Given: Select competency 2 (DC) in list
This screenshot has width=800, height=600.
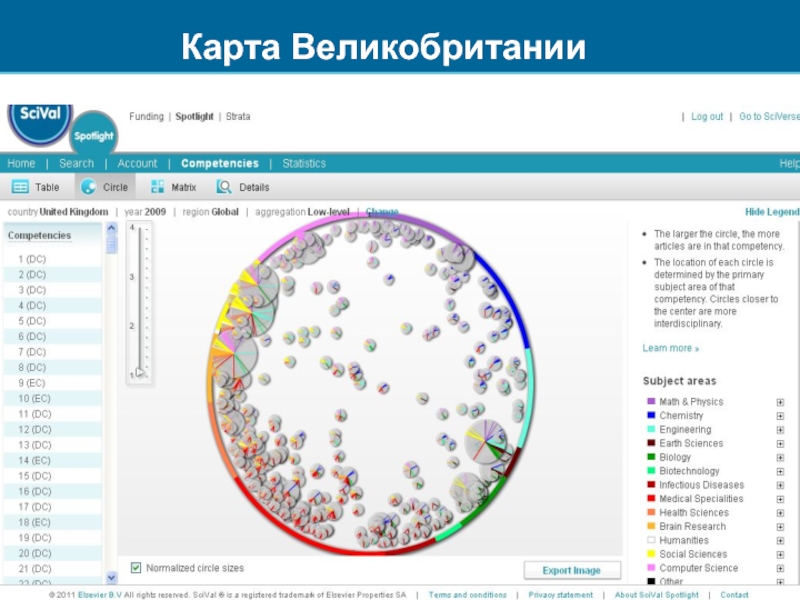Looking at the screenshot, I should pyautogui.click(x=53, y=274).
